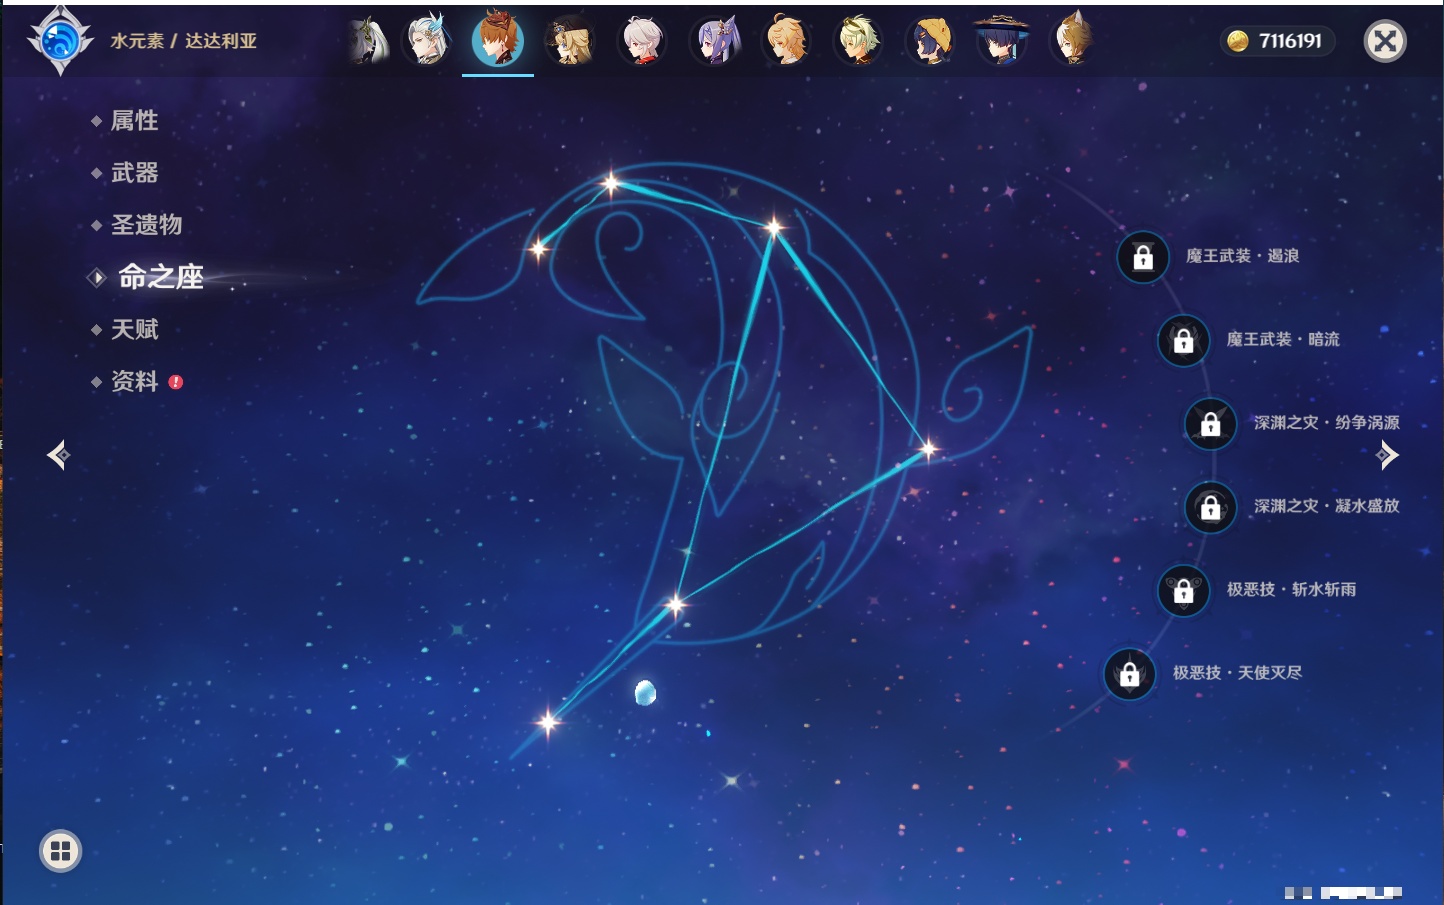Image resolution: width=1444 pixels, height=905 pixels.
Task: Select the pale-green-haired character with the gold headband
Action: tap(858, 40)
